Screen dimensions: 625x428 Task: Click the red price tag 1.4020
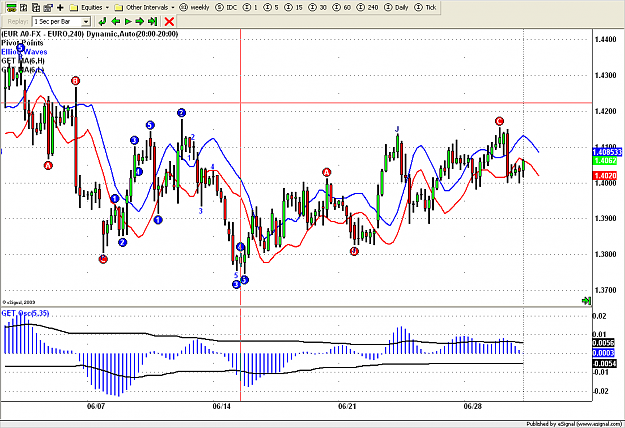click(605, 176)
